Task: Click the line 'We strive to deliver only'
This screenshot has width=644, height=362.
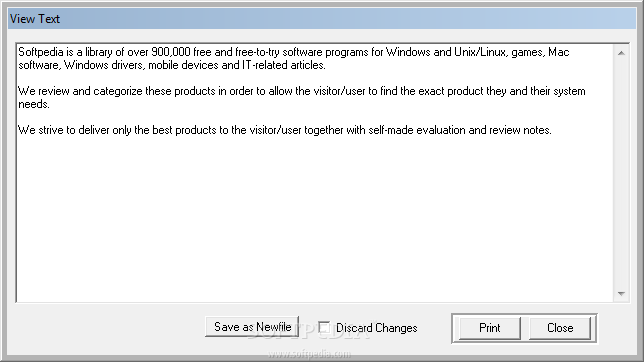Action: (x=285, y=130)
